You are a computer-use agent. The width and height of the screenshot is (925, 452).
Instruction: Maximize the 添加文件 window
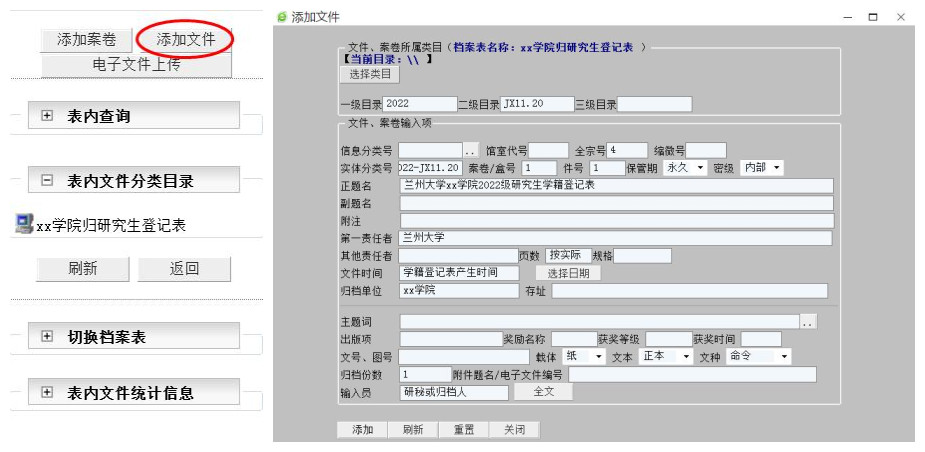click(x=873, y=18)
